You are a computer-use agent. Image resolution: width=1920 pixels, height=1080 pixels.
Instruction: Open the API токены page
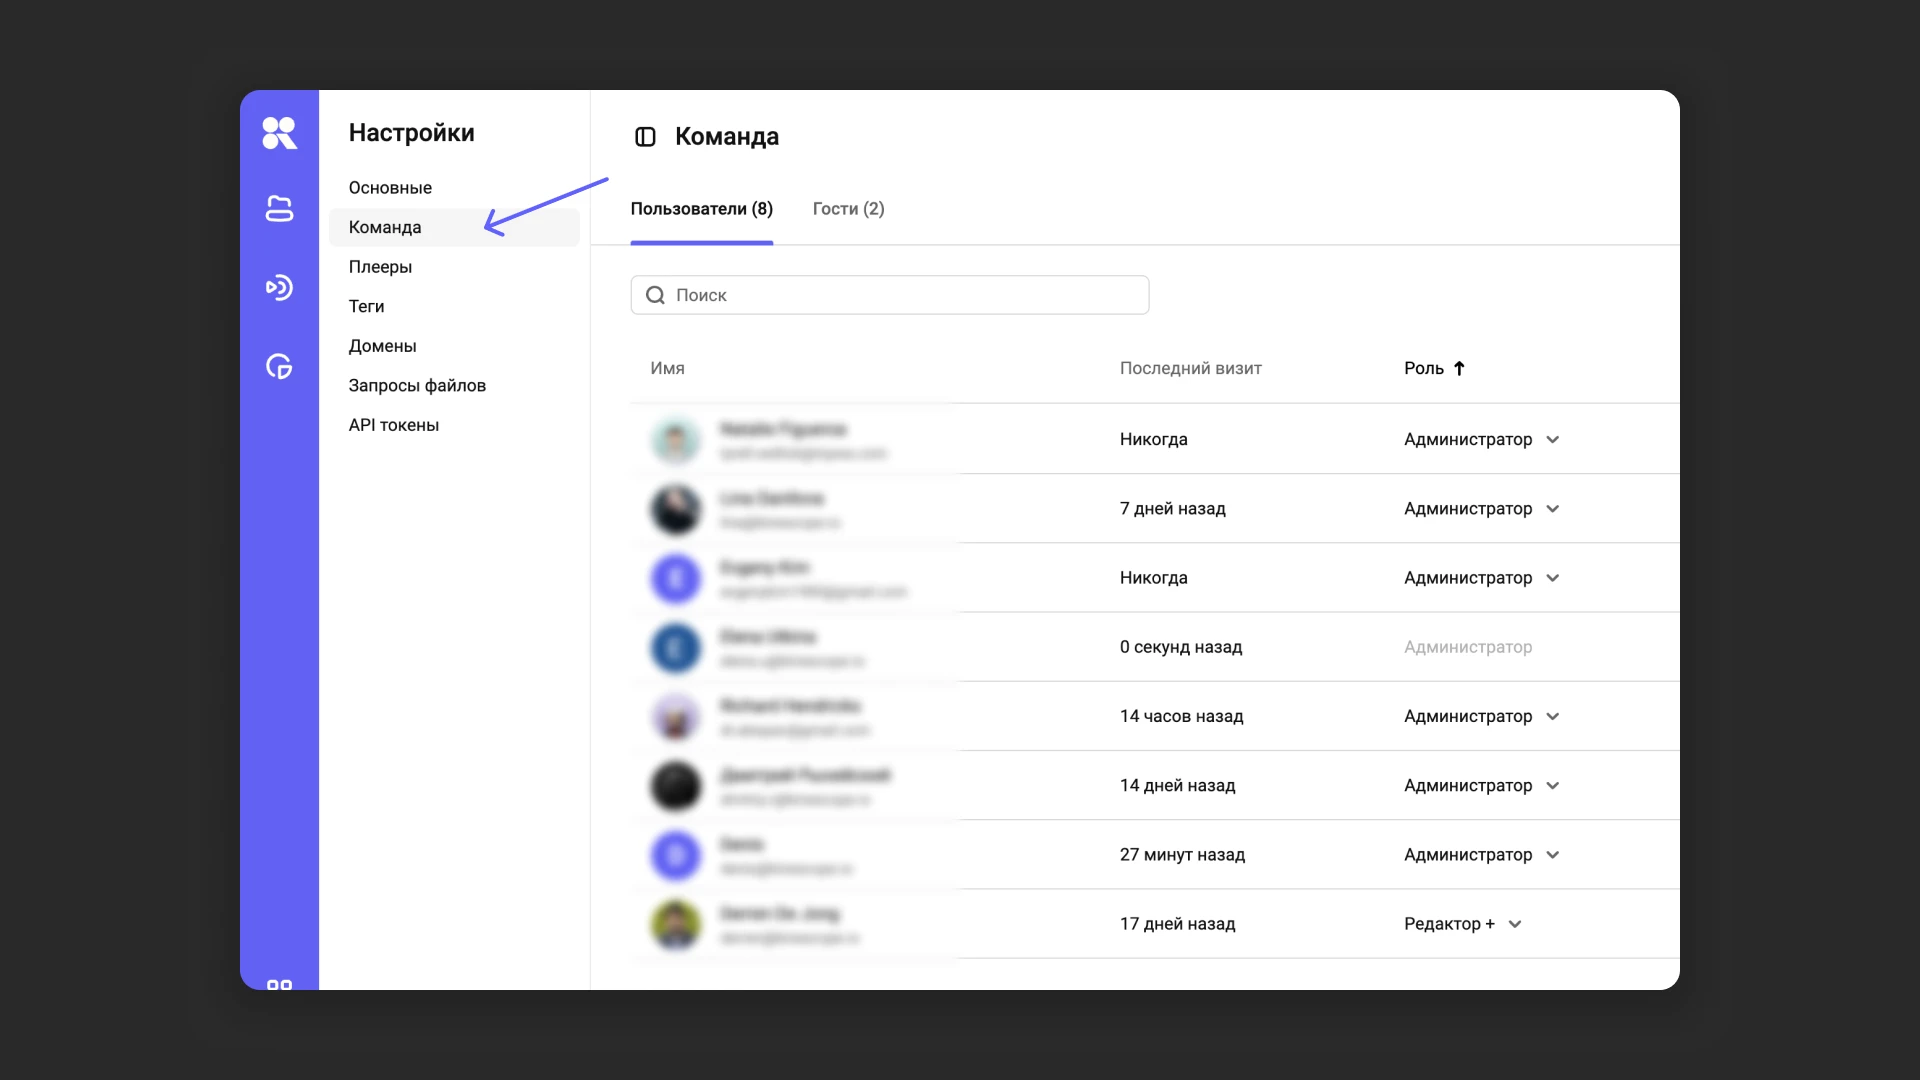coord(393,424)
